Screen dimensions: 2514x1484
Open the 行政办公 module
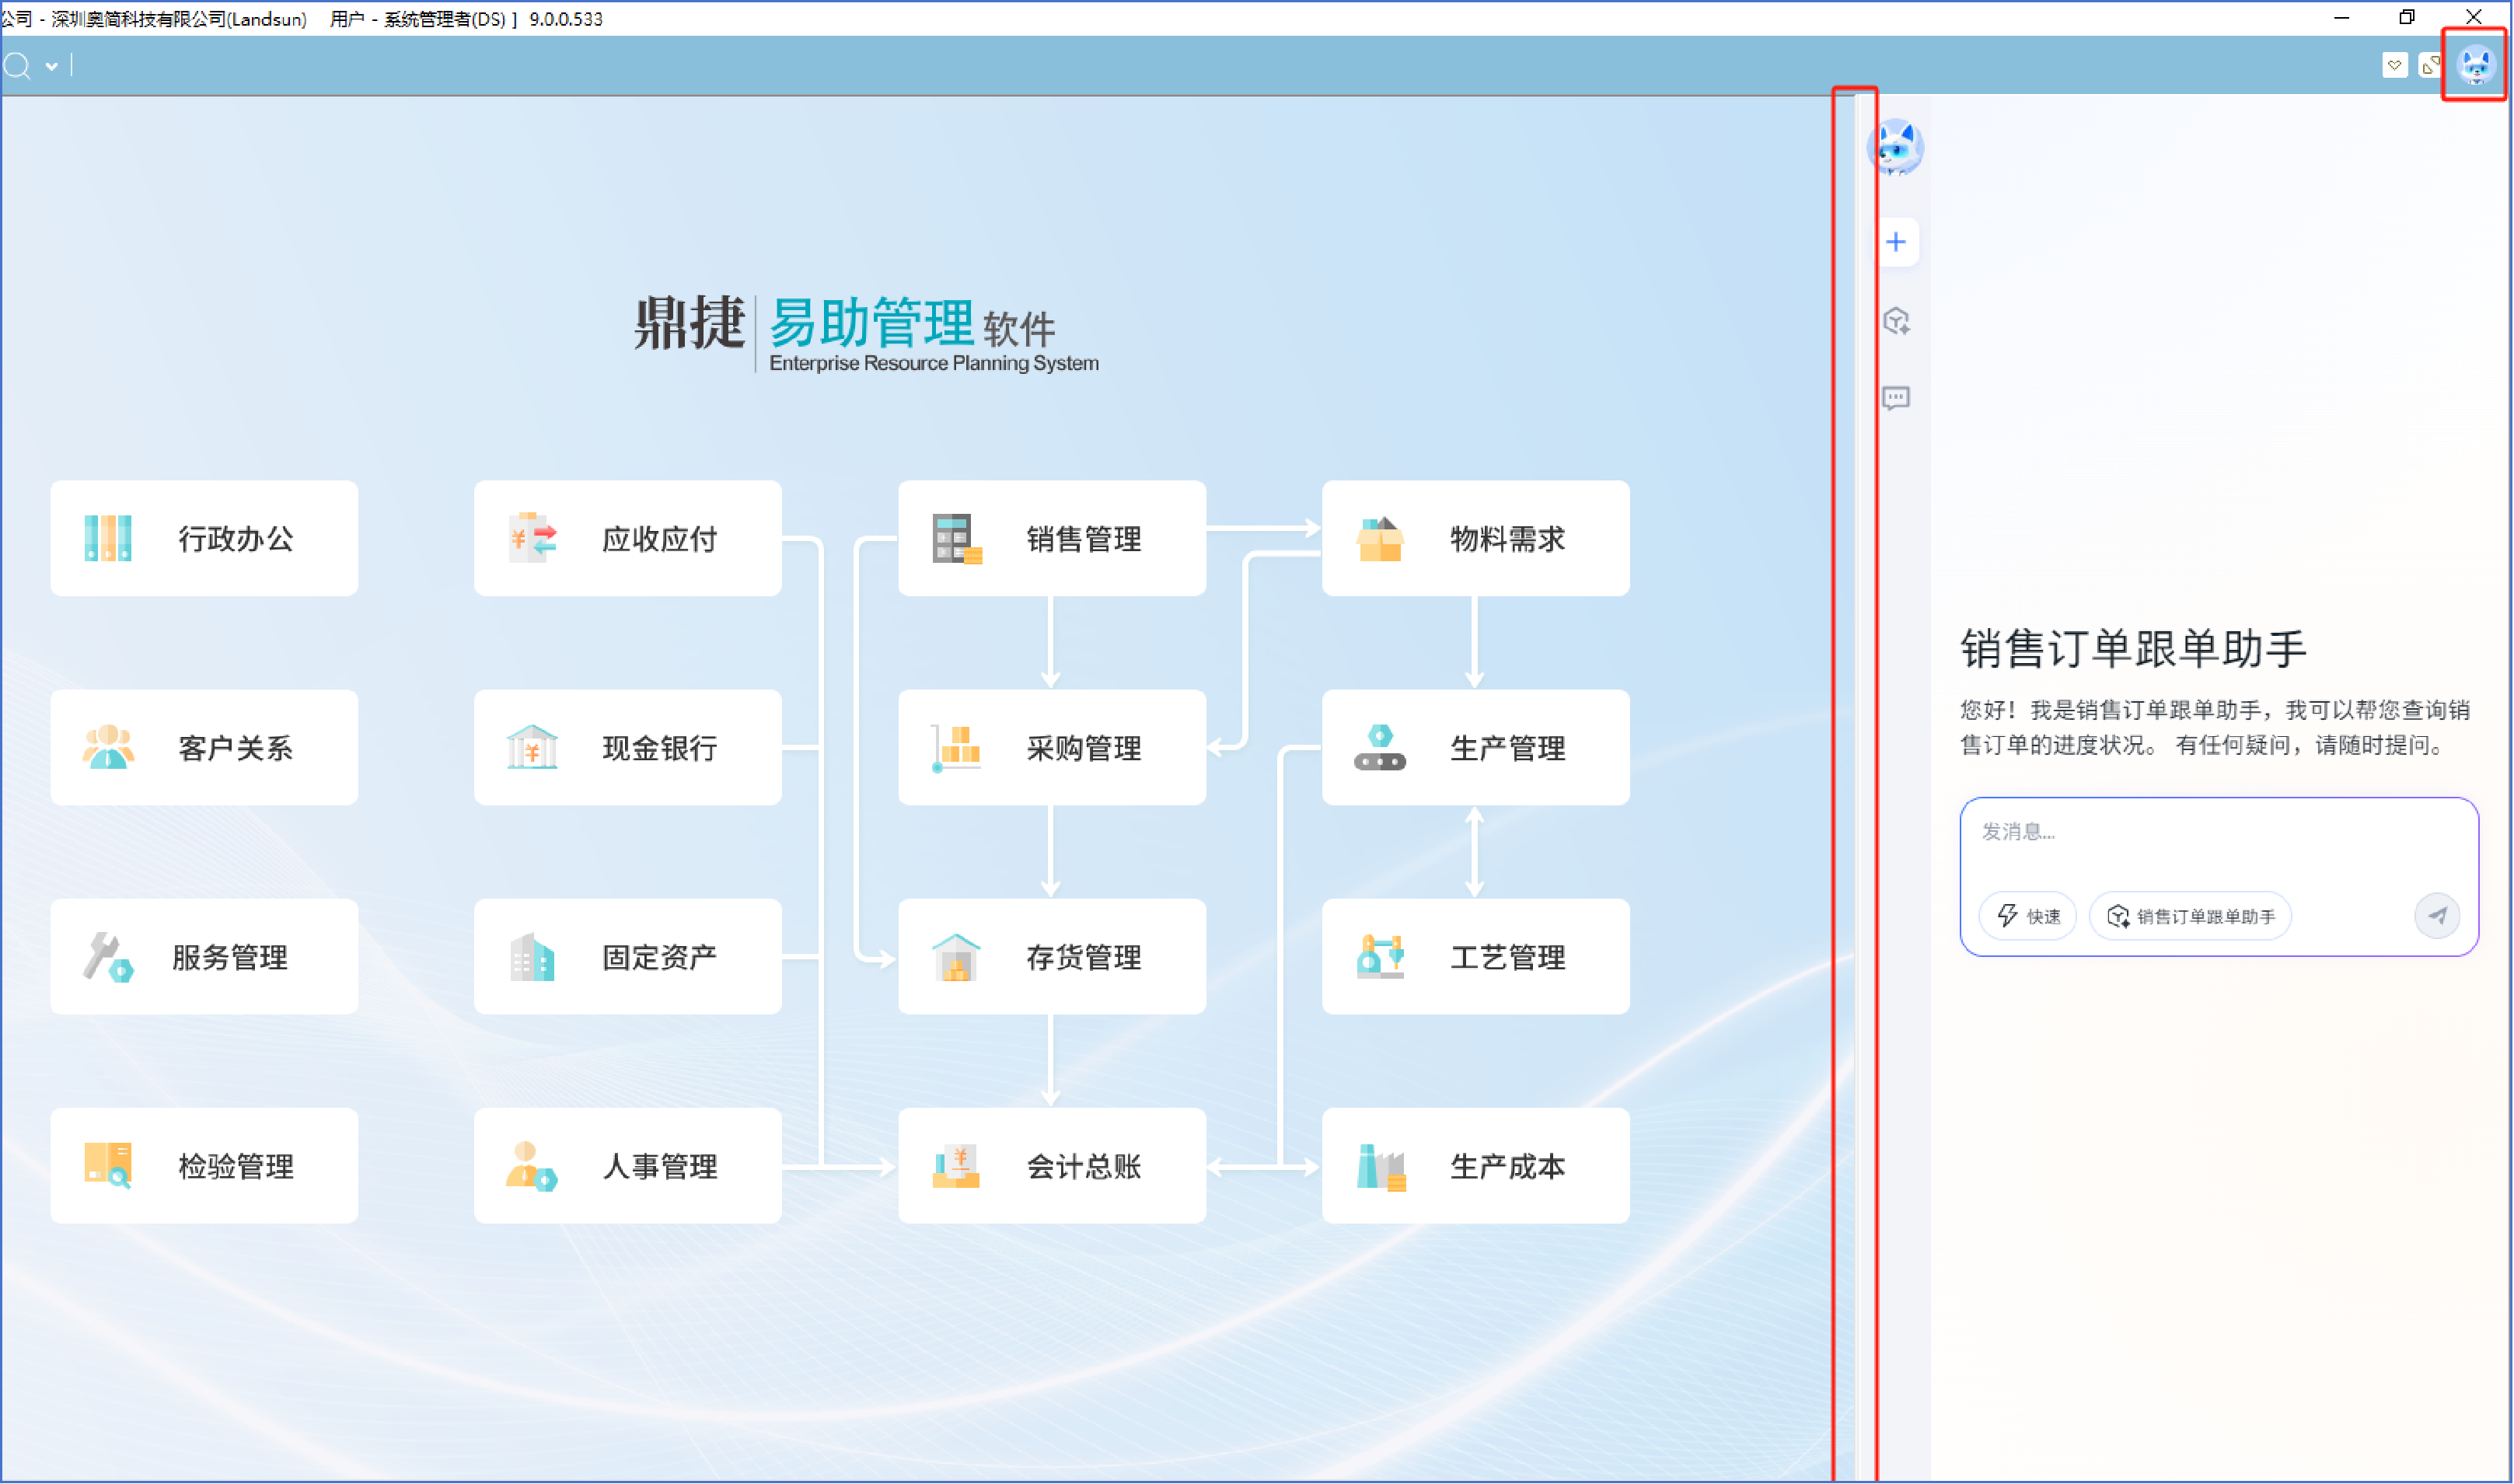point(204,538)
